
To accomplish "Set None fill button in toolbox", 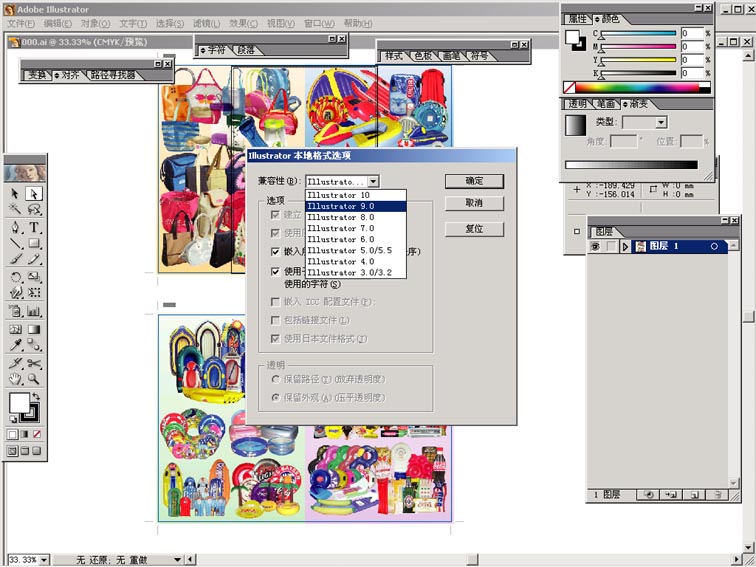I will coord(37,434).
